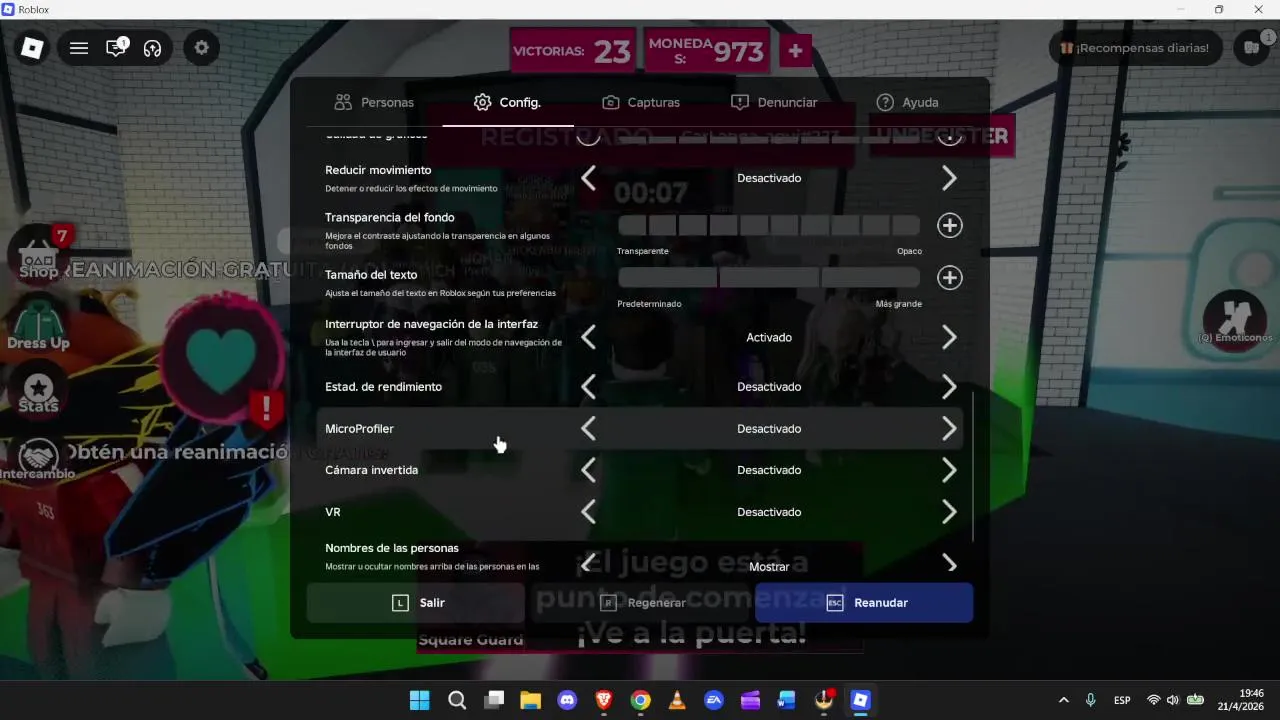Open Microsoft Word from the taskbar

tap(787, 700)
